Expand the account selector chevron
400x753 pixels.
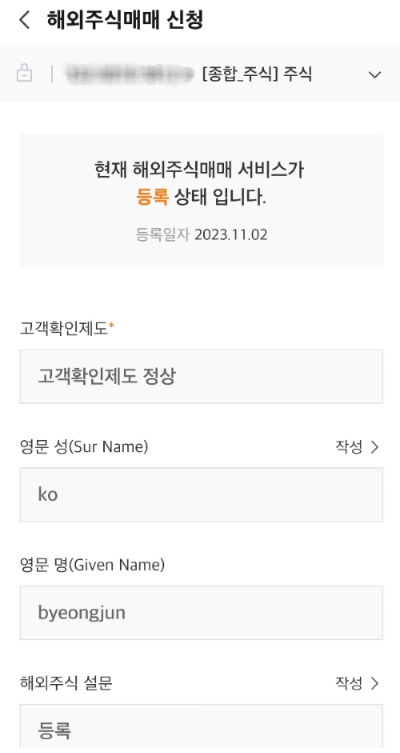[x=375, y=75]
